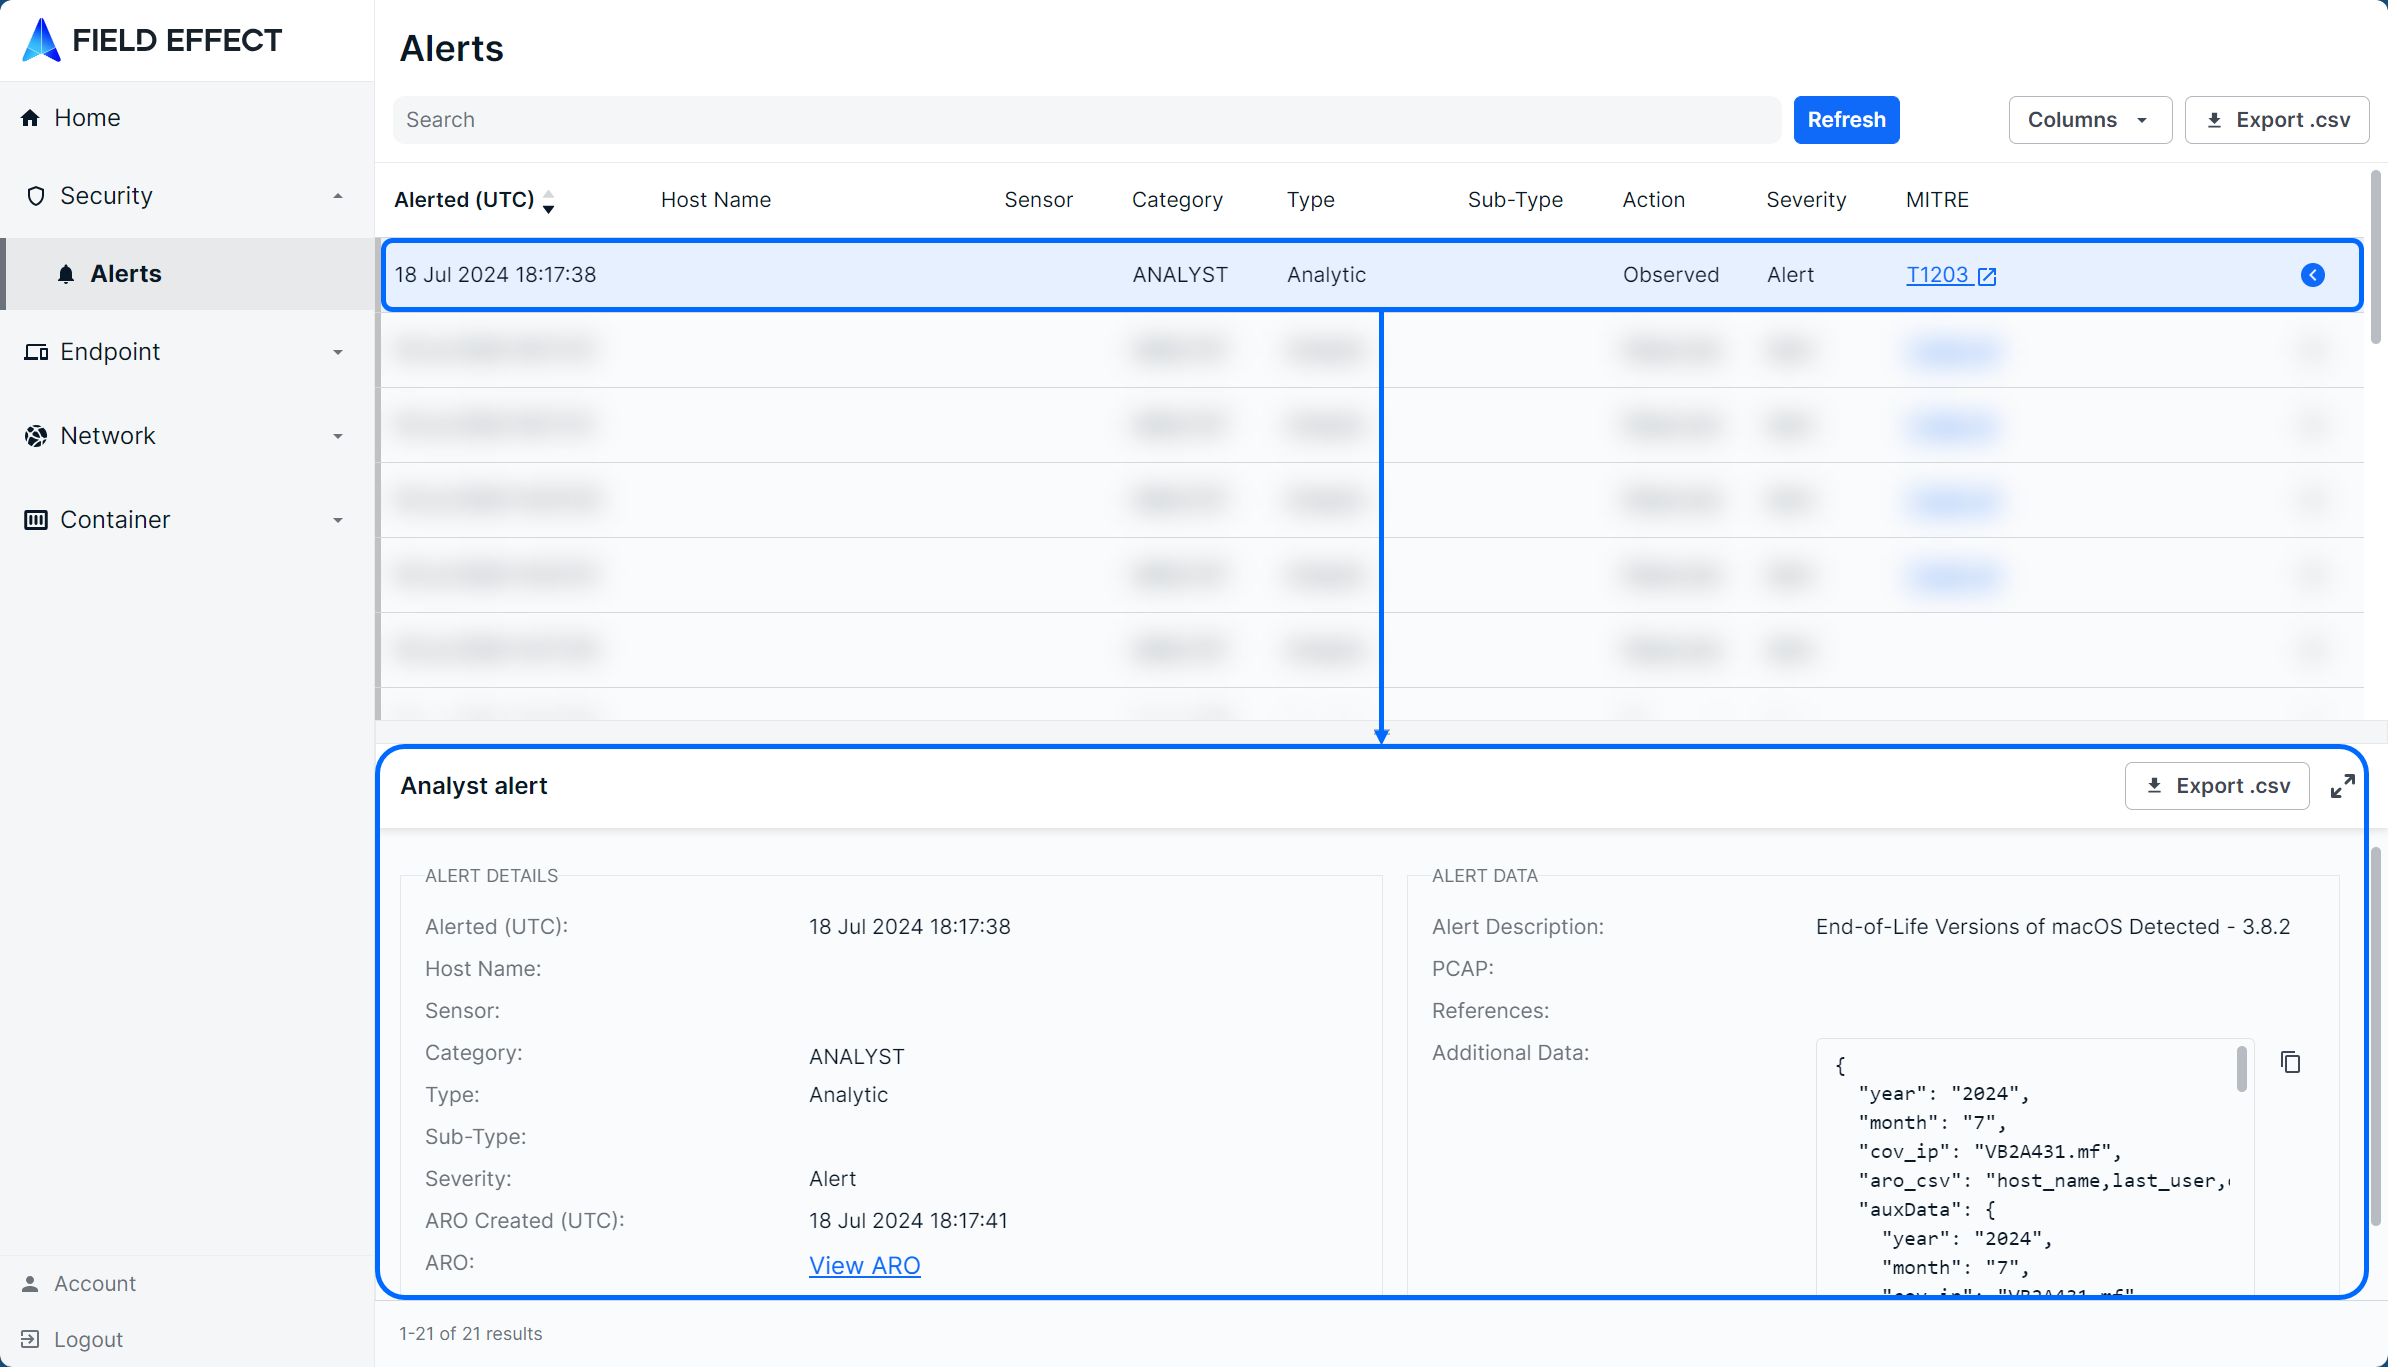Click the Field Effect logo
The image size is (2388, 1367).
click(x=152, y=40)
